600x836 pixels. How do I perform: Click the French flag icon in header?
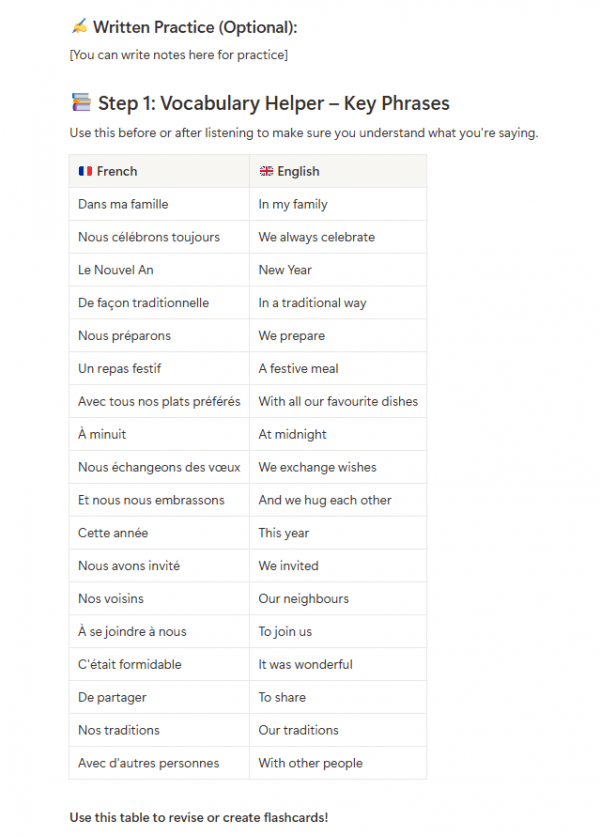tap(85, 171)
